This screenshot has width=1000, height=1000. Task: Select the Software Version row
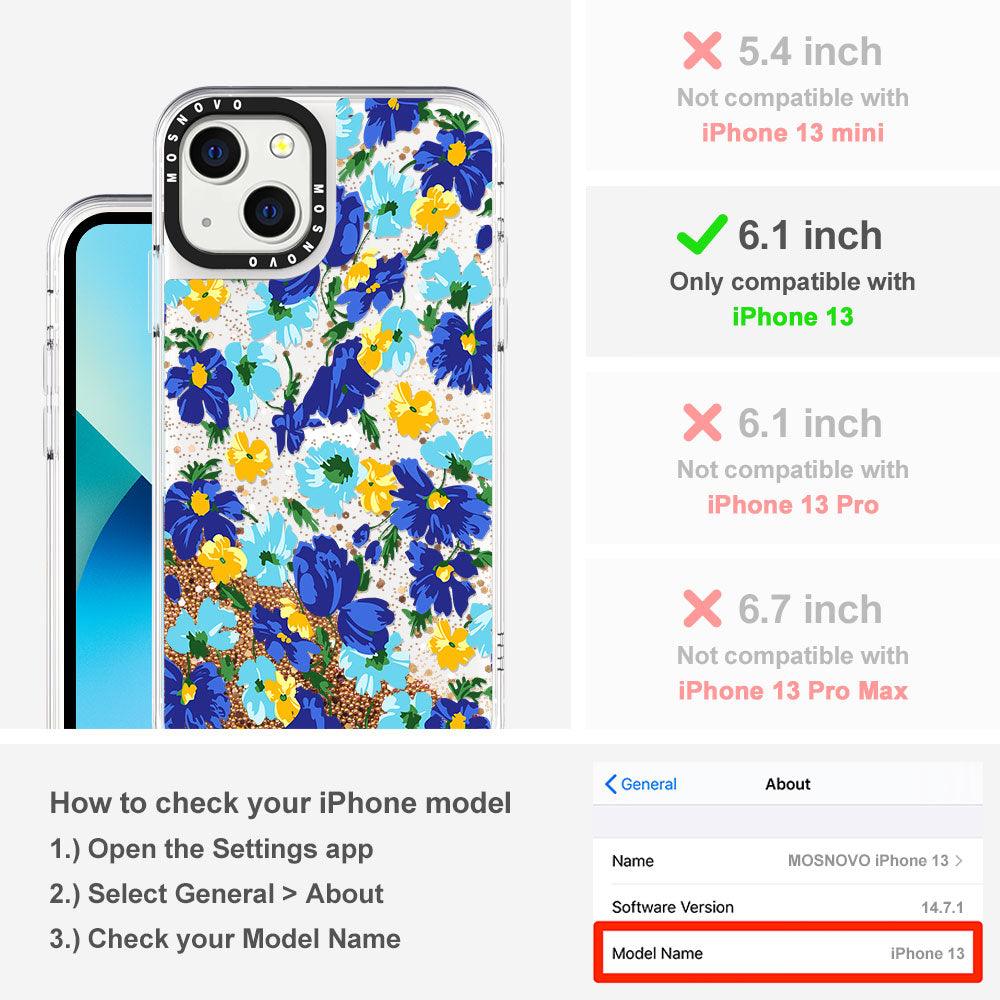click(788, 906)
